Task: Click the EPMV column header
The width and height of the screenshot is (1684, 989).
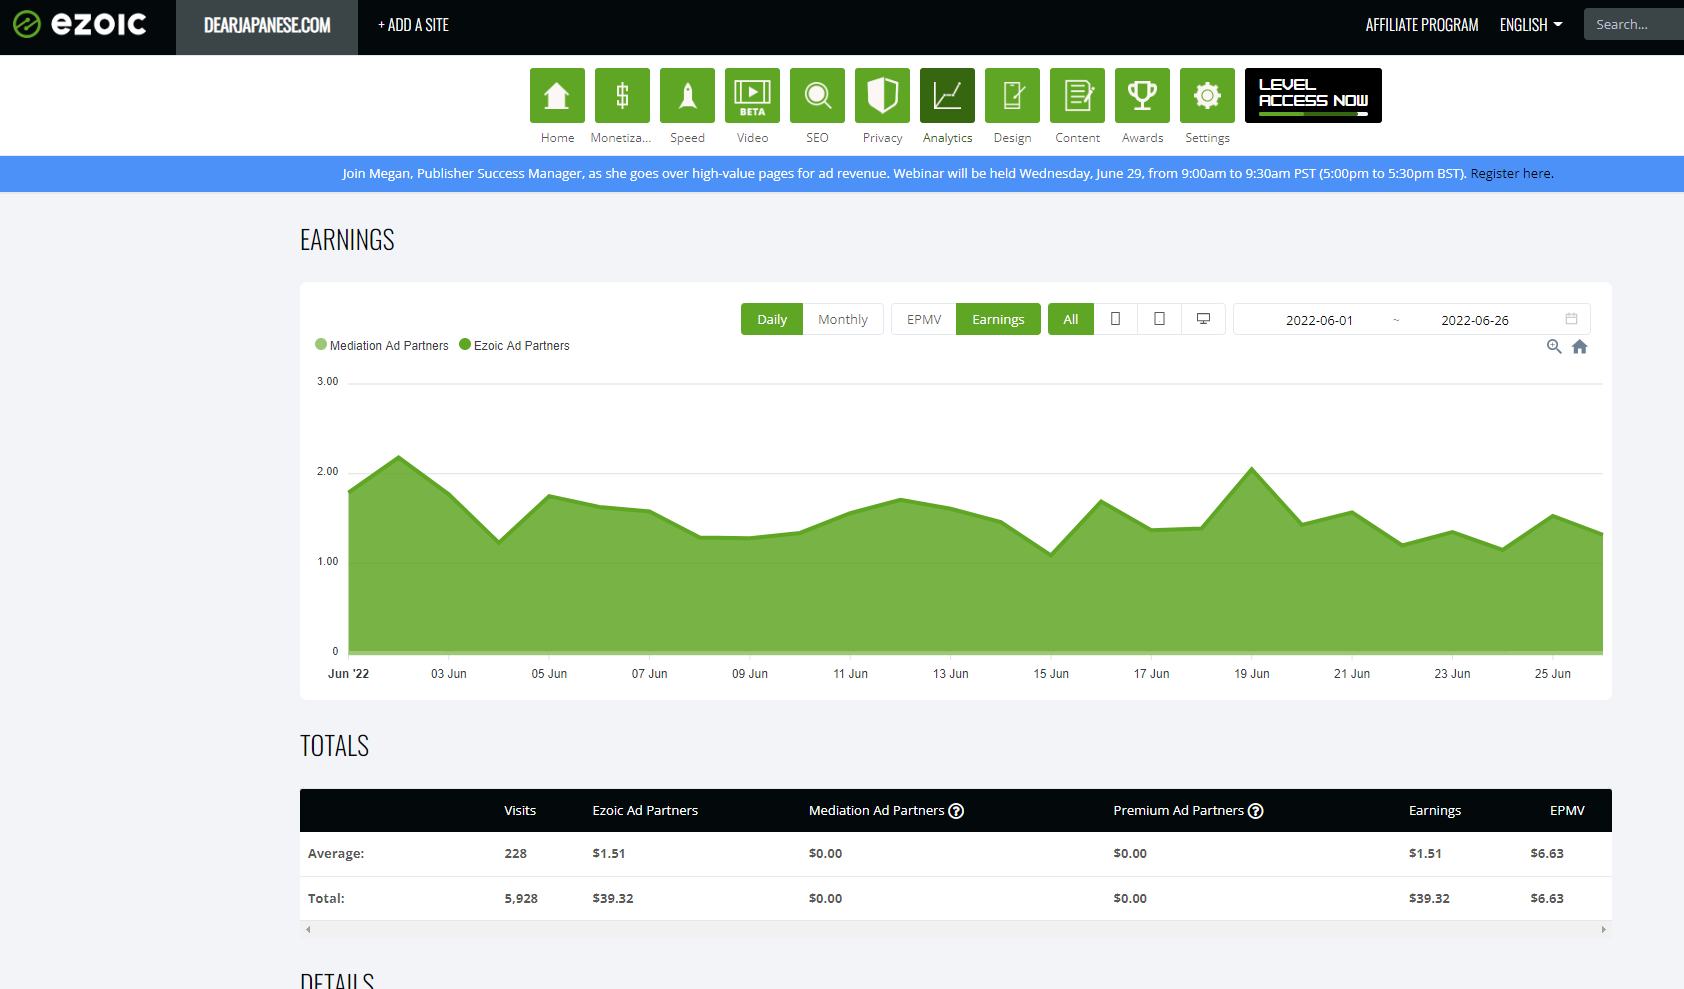Action: click(1567, 811)
